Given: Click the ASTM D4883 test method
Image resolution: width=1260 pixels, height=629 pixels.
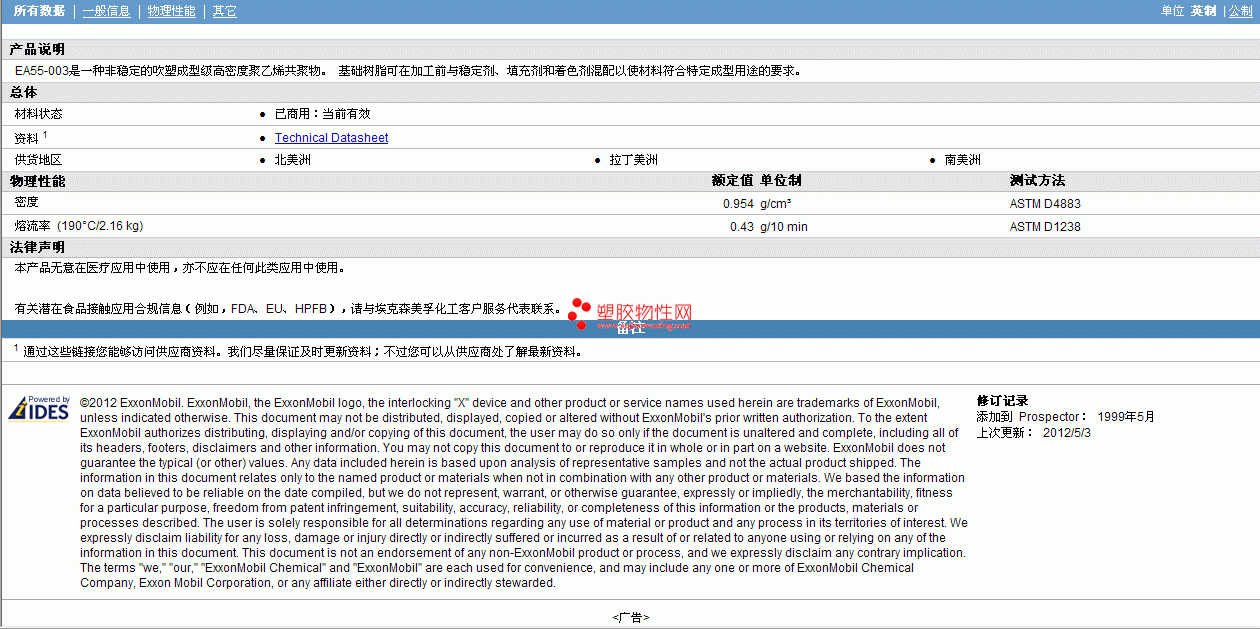Looking at the screenshot, I should (1045, 204).
